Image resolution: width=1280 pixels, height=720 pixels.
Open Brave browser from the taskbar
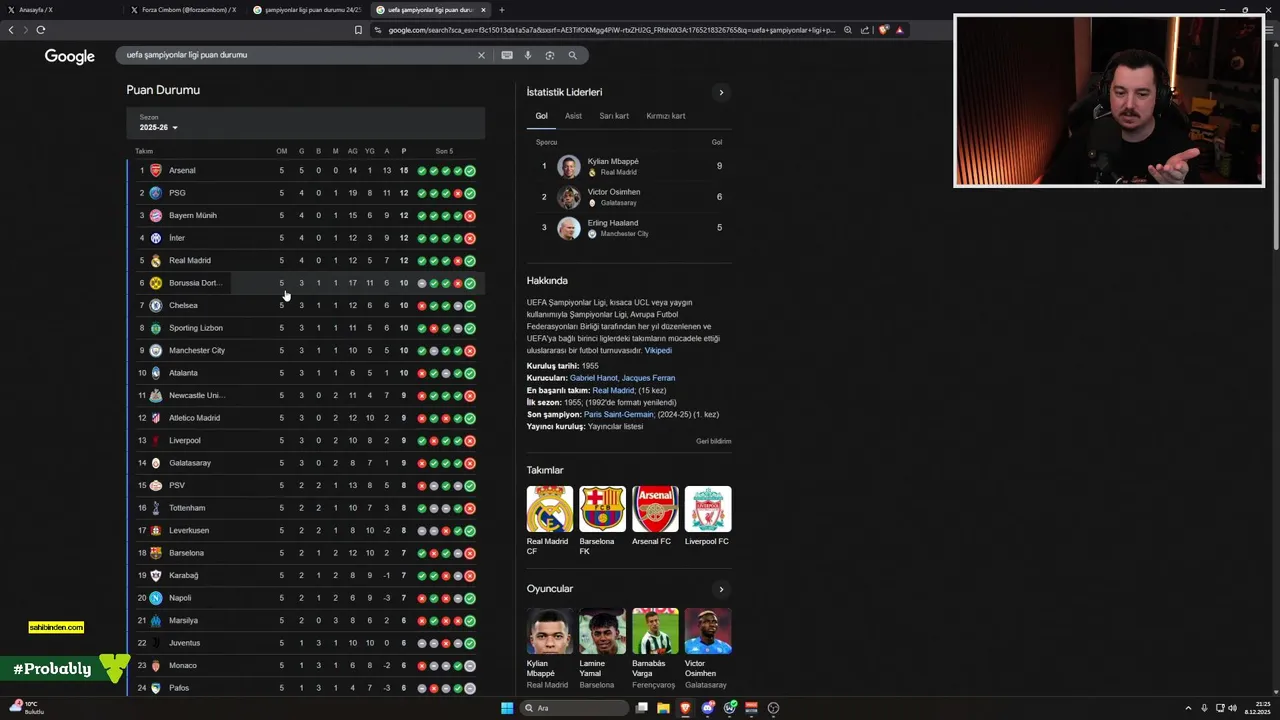coord(685,708)
